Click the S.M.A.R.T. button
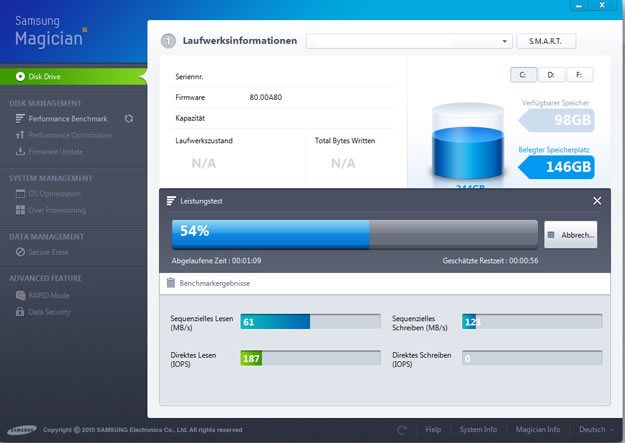 [546, 41]
